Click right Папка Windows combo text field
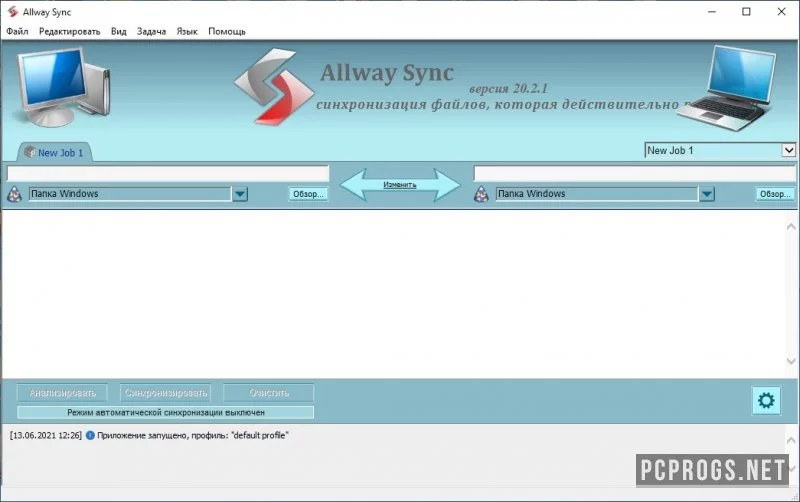The width and height of the screenshot is (800, 502). [x=596, y=194]
